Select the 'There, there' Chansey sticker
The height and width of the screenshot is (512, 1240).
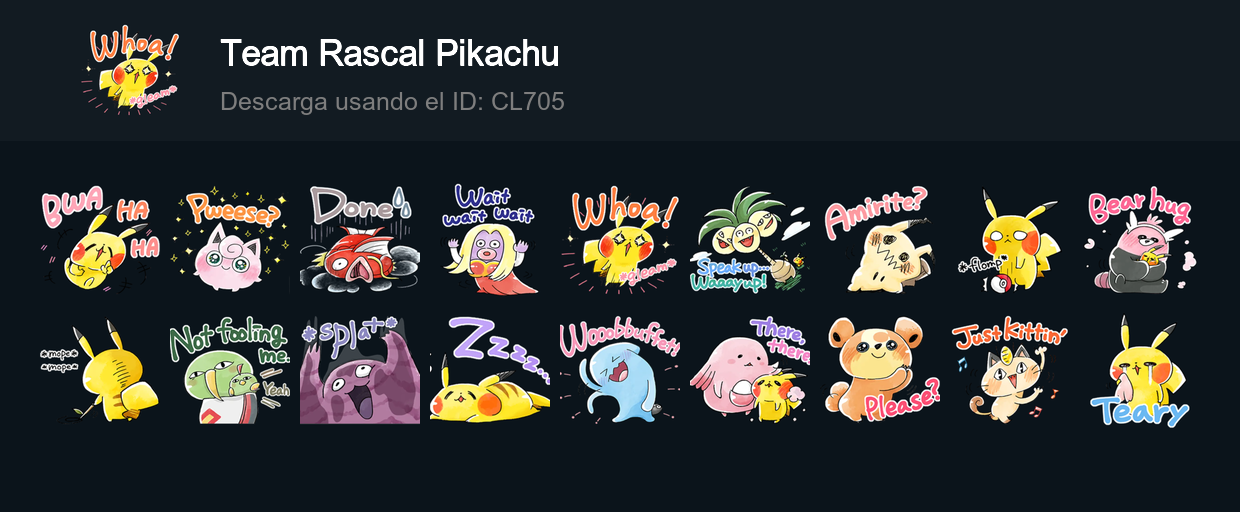(x=750, y=370)
